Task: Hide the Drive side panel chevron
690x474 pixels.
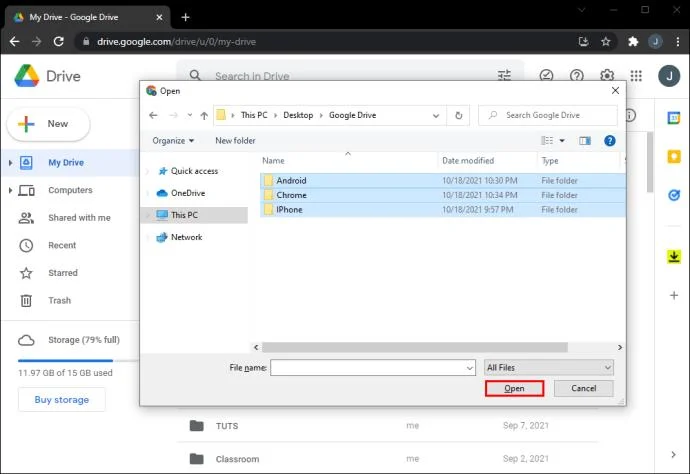Action: [x=673, y=454]
